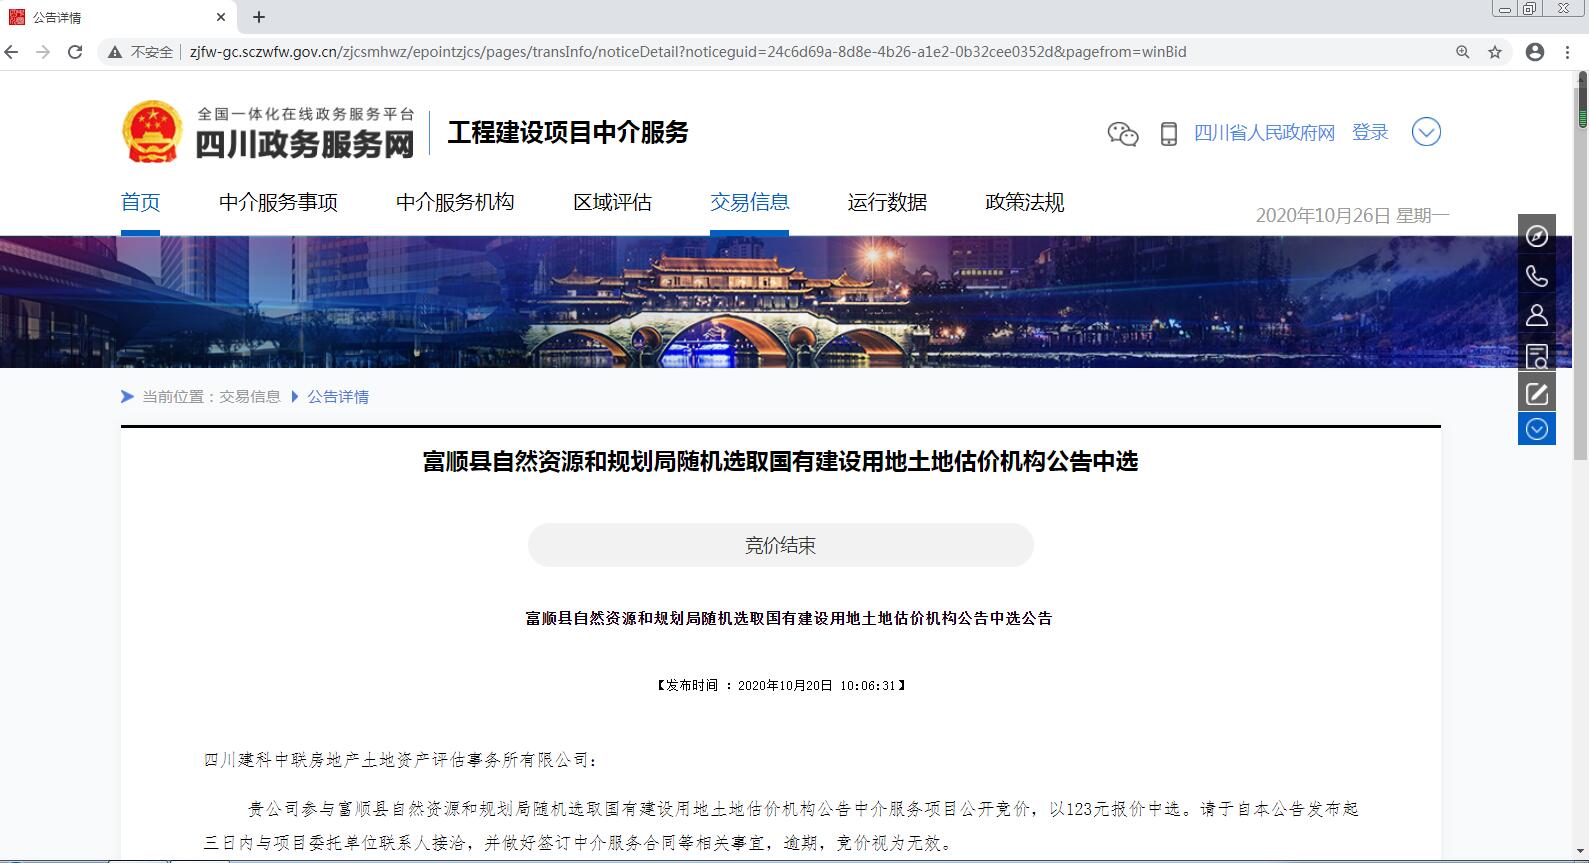Go to 中介服务机构 menu item
Image resolution: width=1589 pixels, height=863 pixels.
[x=455, y=203]
